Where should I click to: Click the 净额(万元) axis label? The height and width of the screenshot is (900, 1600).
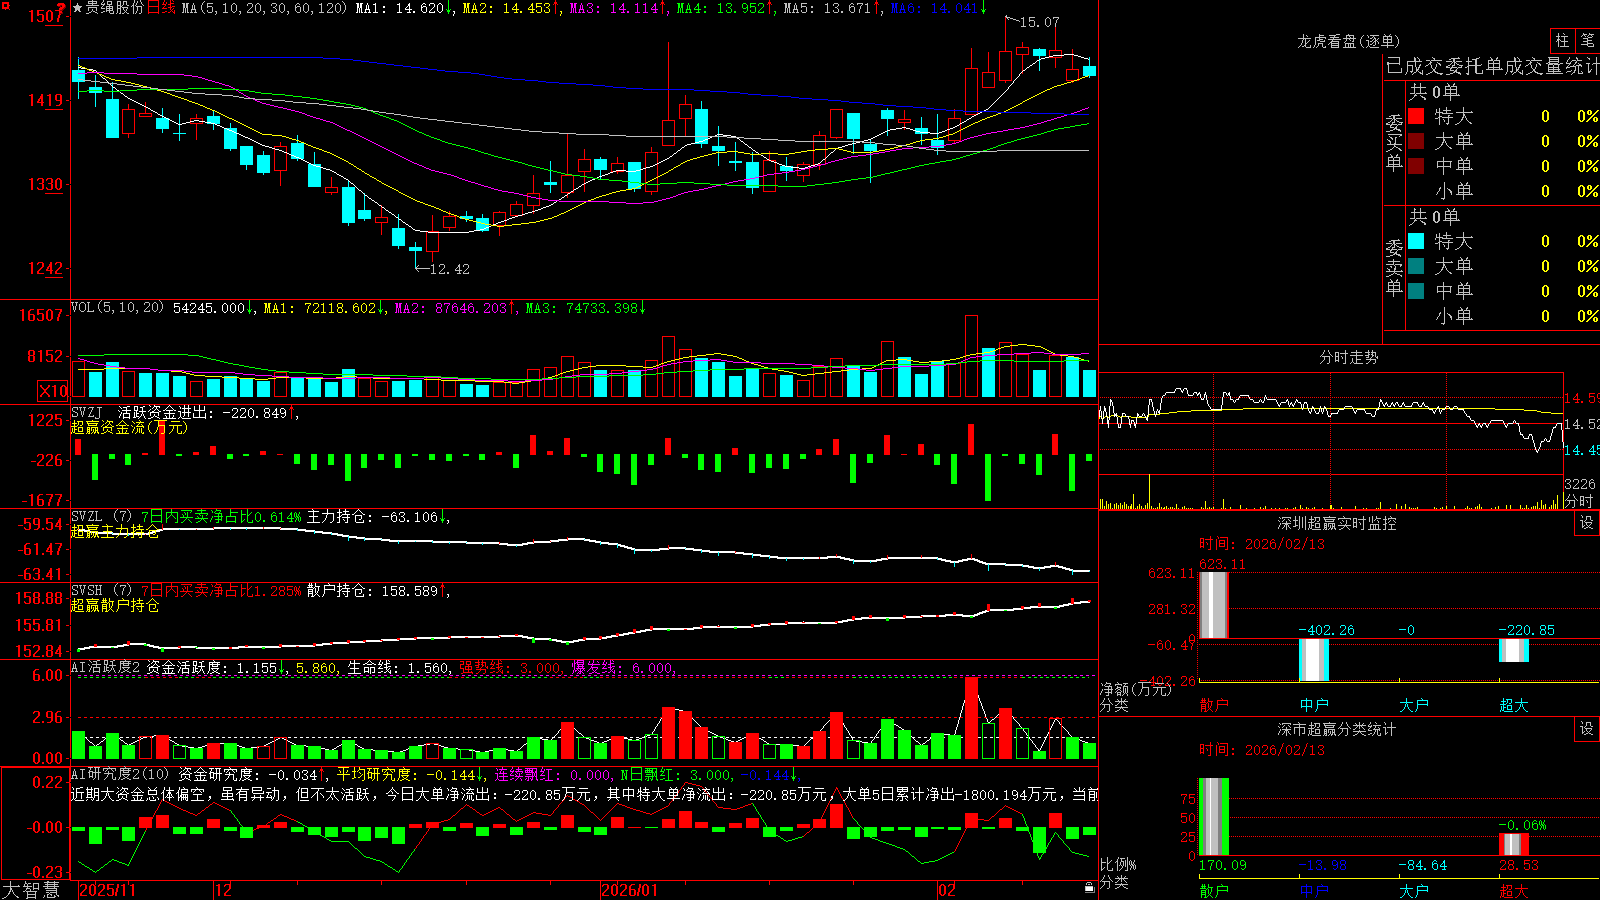tap(1135, 689)
